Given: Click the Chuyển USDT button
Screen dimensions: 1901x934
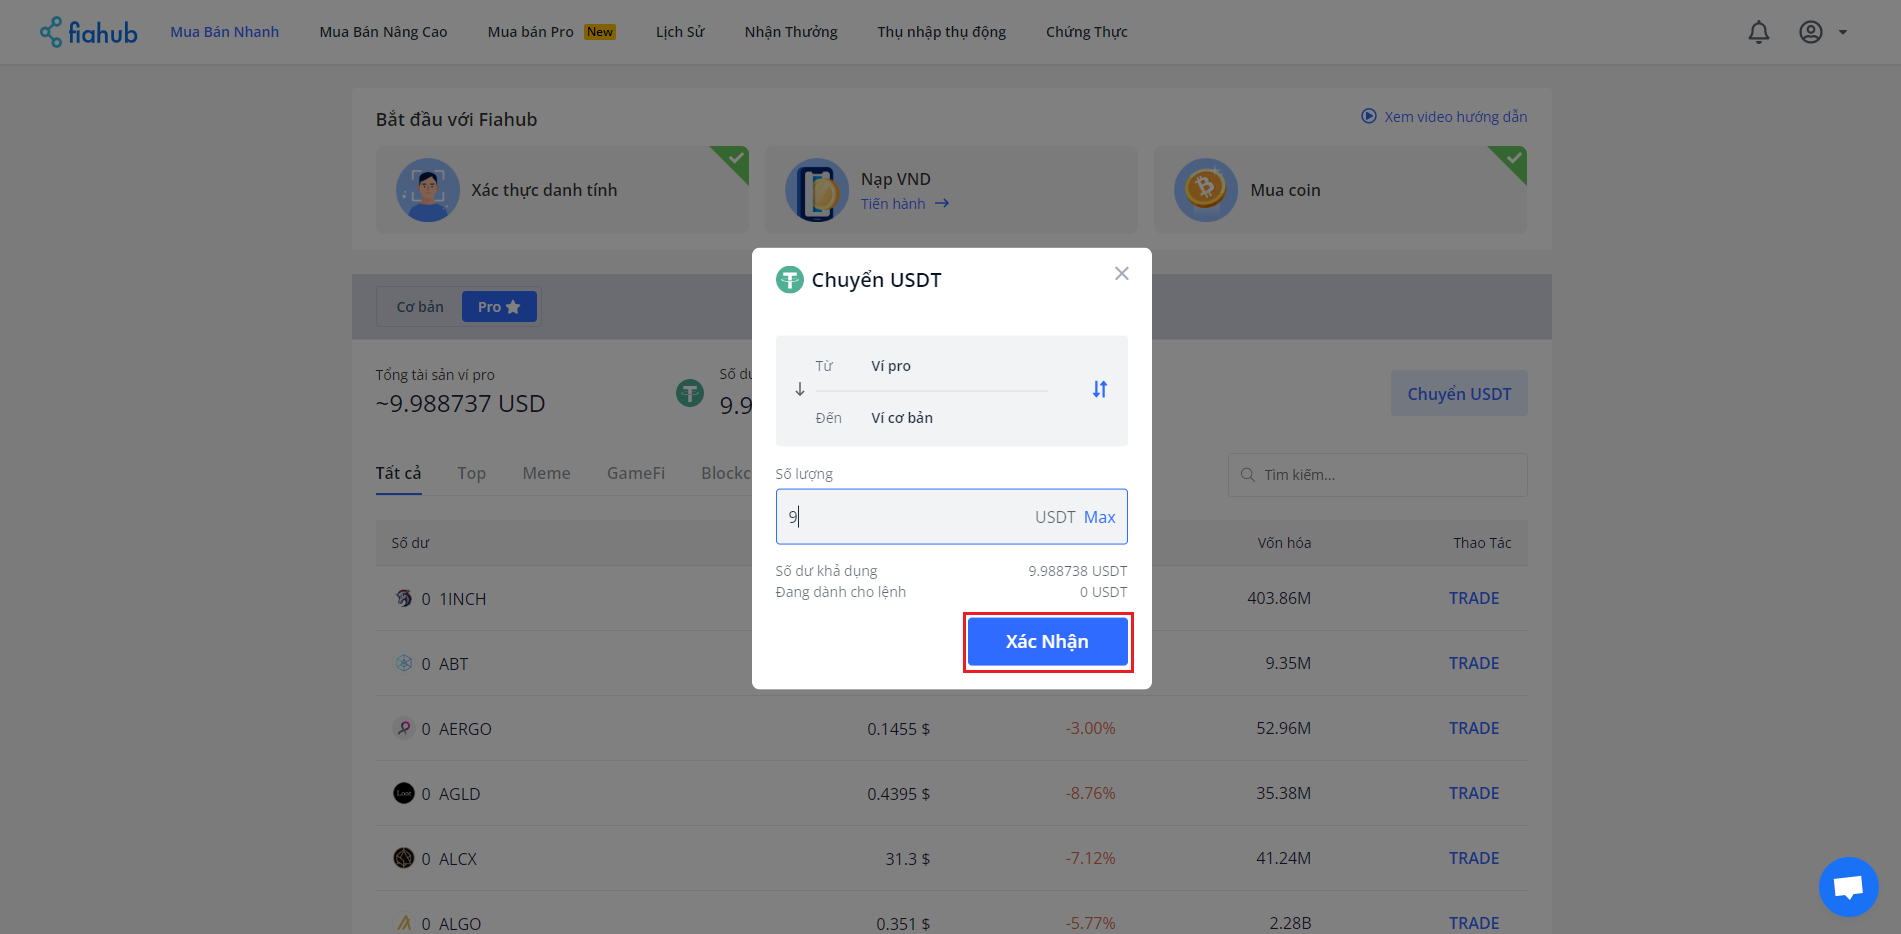Looking at the screenshot, I should coord(1459,394).
